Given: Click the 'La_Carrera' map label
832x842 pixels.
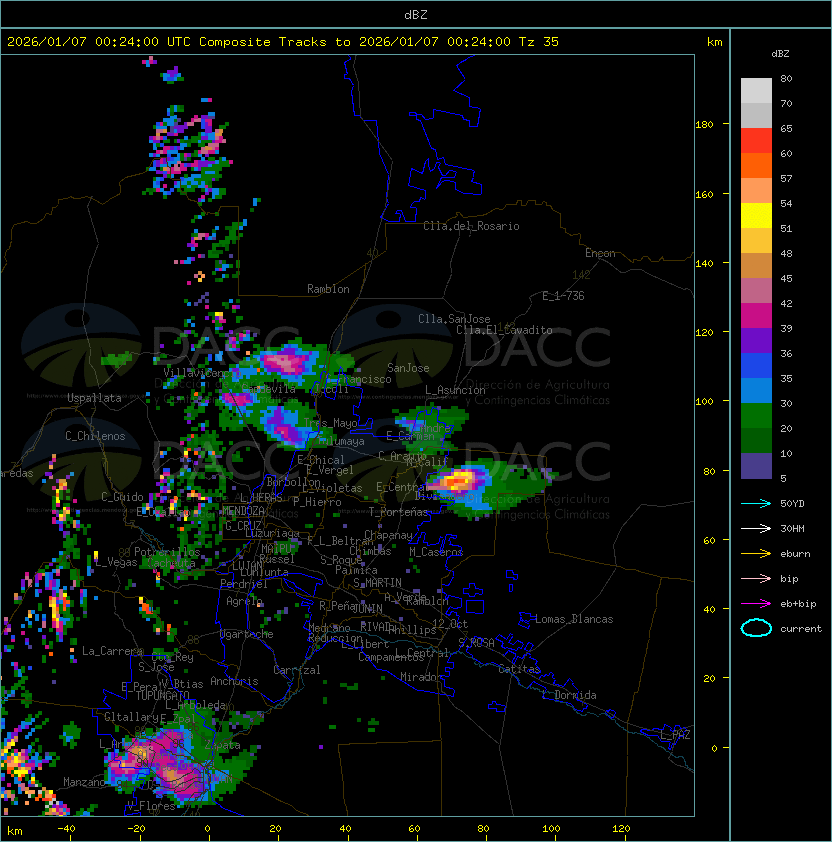Looking at the screenshot, I should 112,651.
